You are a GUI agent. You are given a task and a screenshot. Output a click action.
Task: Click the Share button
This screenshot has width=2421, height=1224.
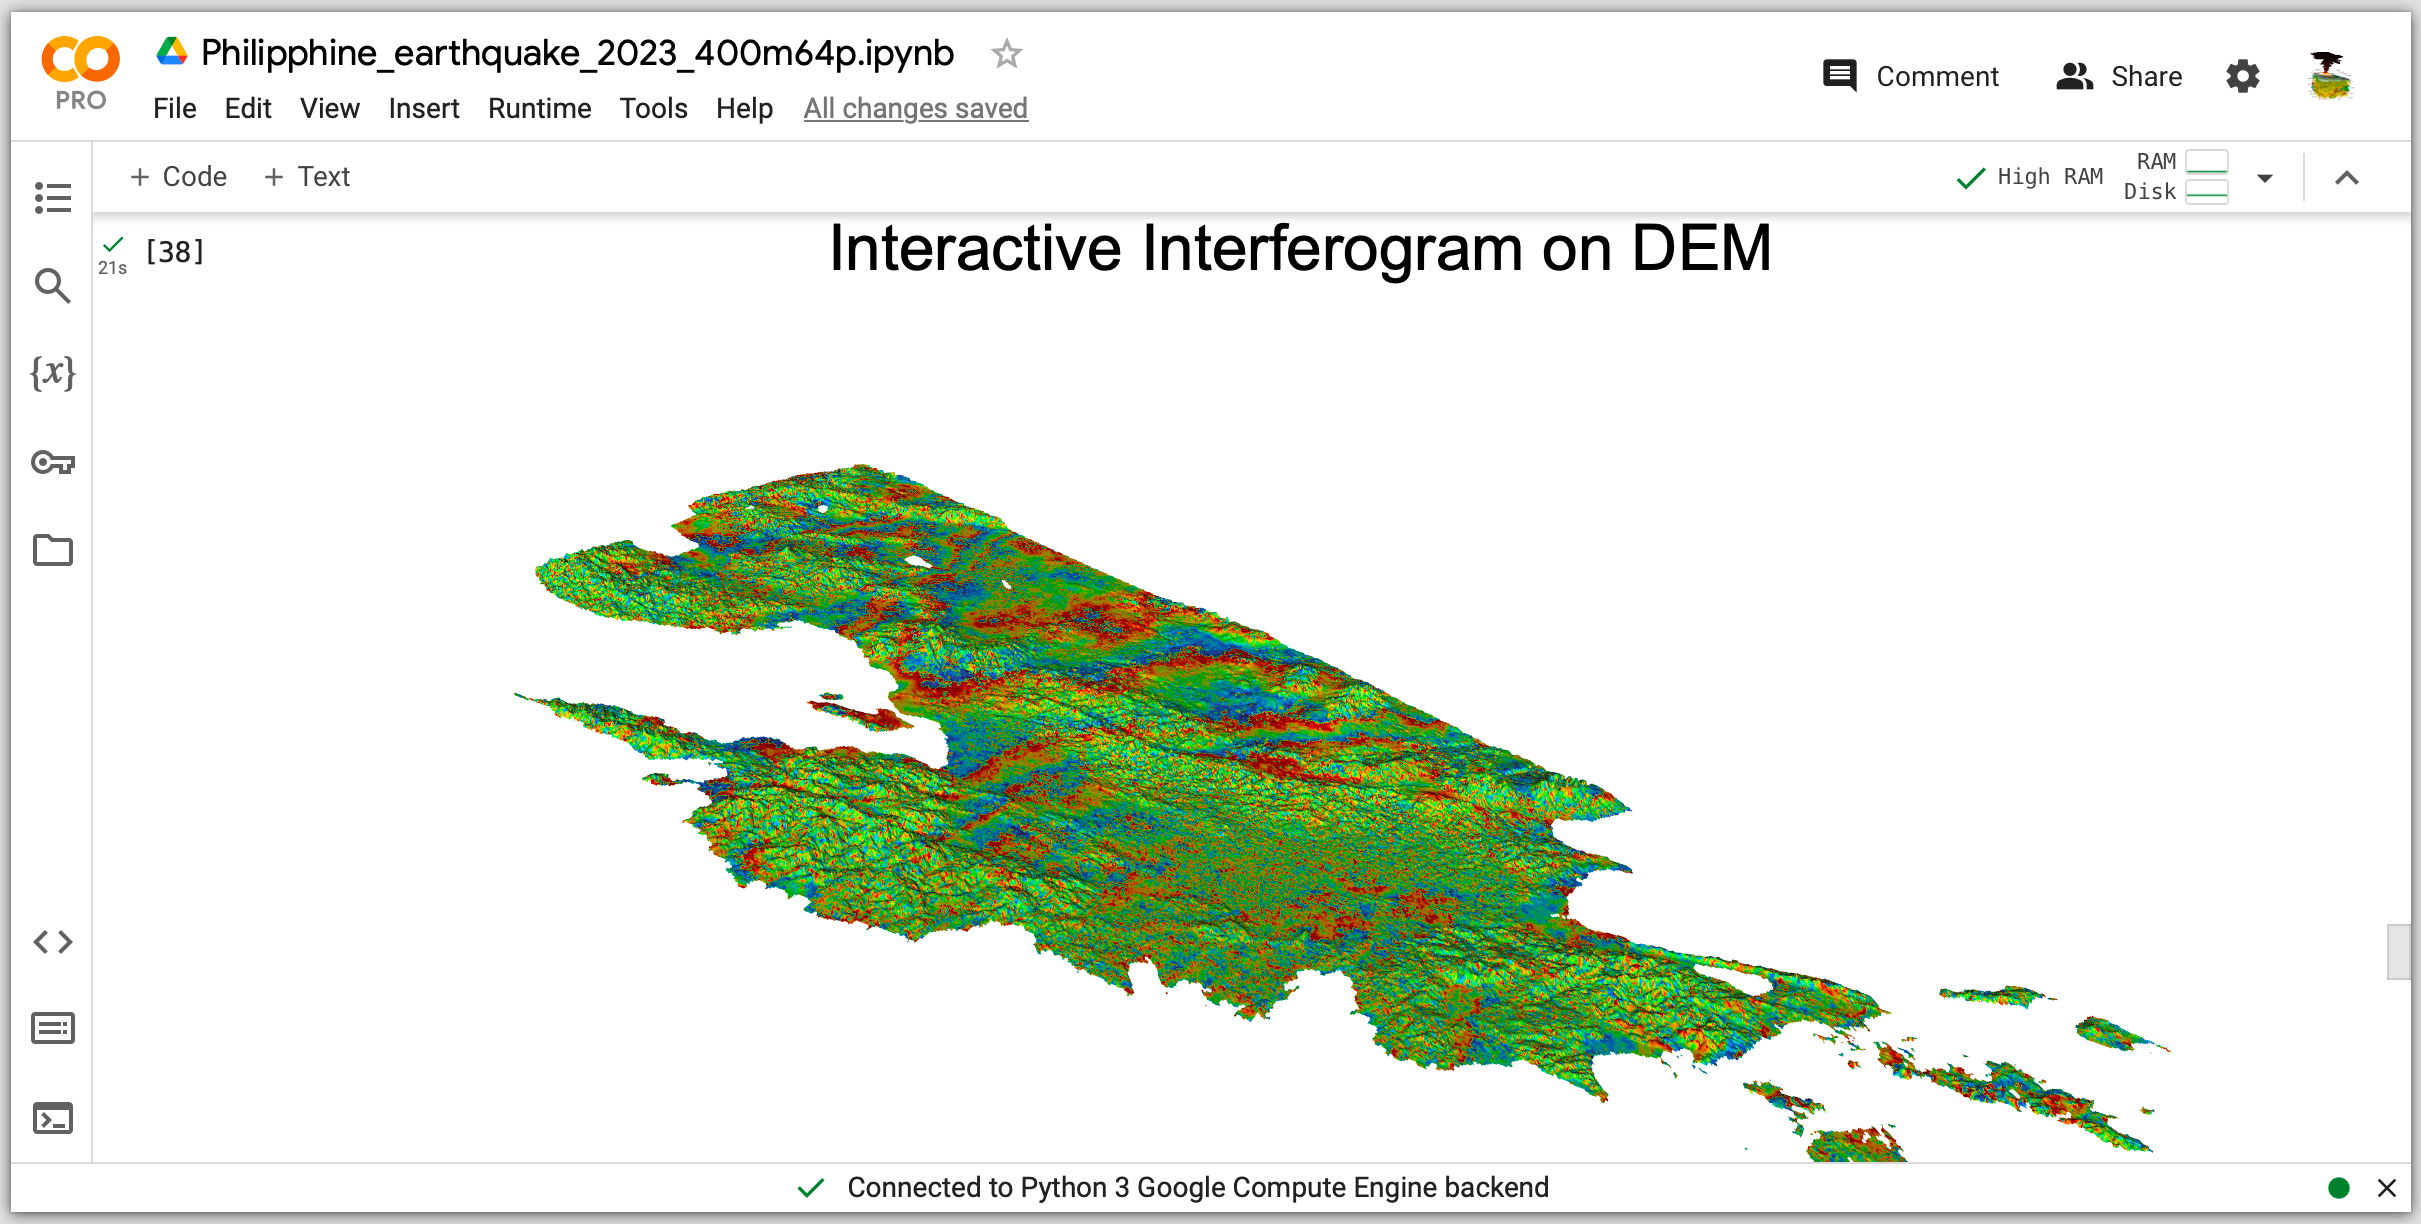point(2119,76)
